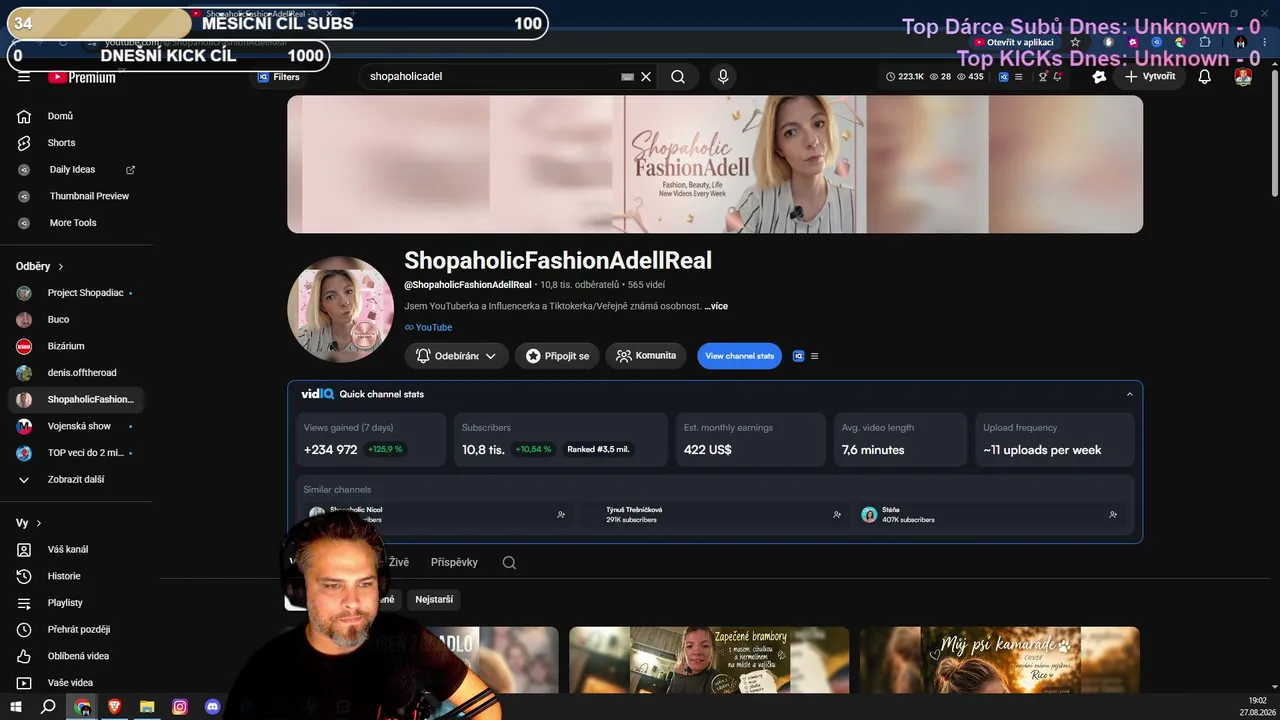The height and width of the screenshot is (720, 1280).
Task: Add Týnuš Třešničková similar channel
Action: pos(837,515)
